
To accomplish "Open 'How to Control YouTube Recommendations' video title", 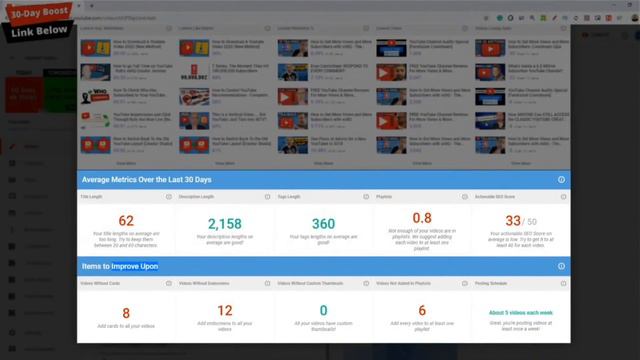I will click(240, 93).
